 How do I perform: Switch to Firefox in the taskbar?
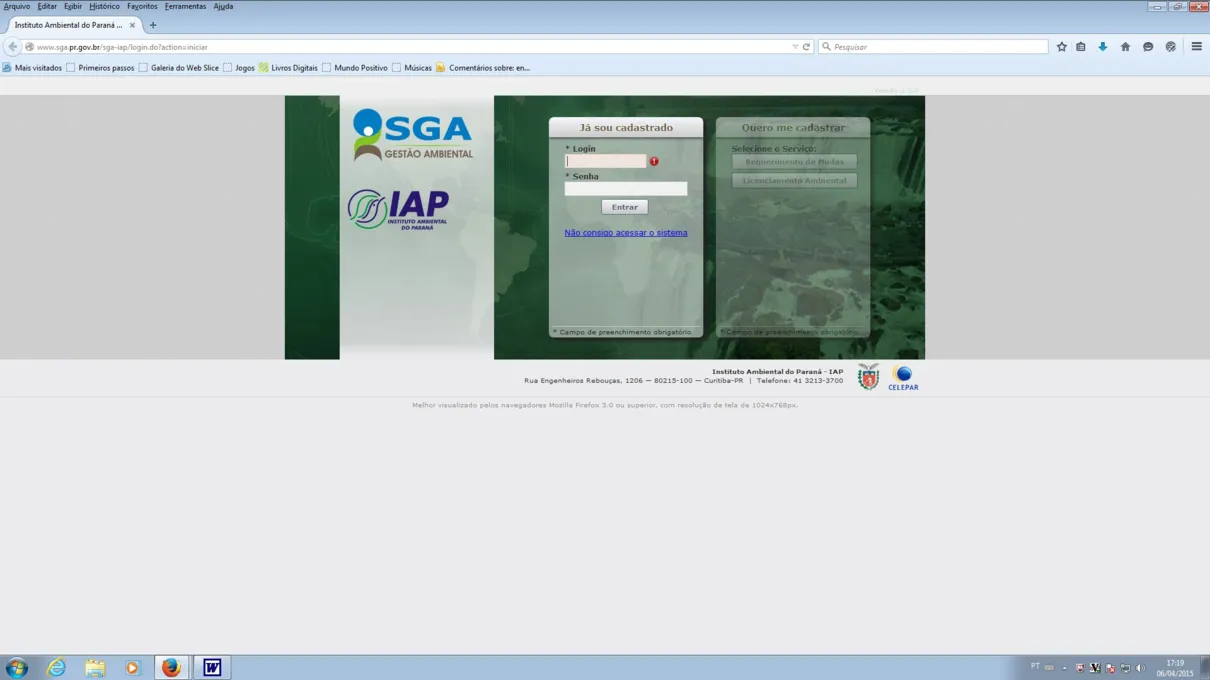171,667
